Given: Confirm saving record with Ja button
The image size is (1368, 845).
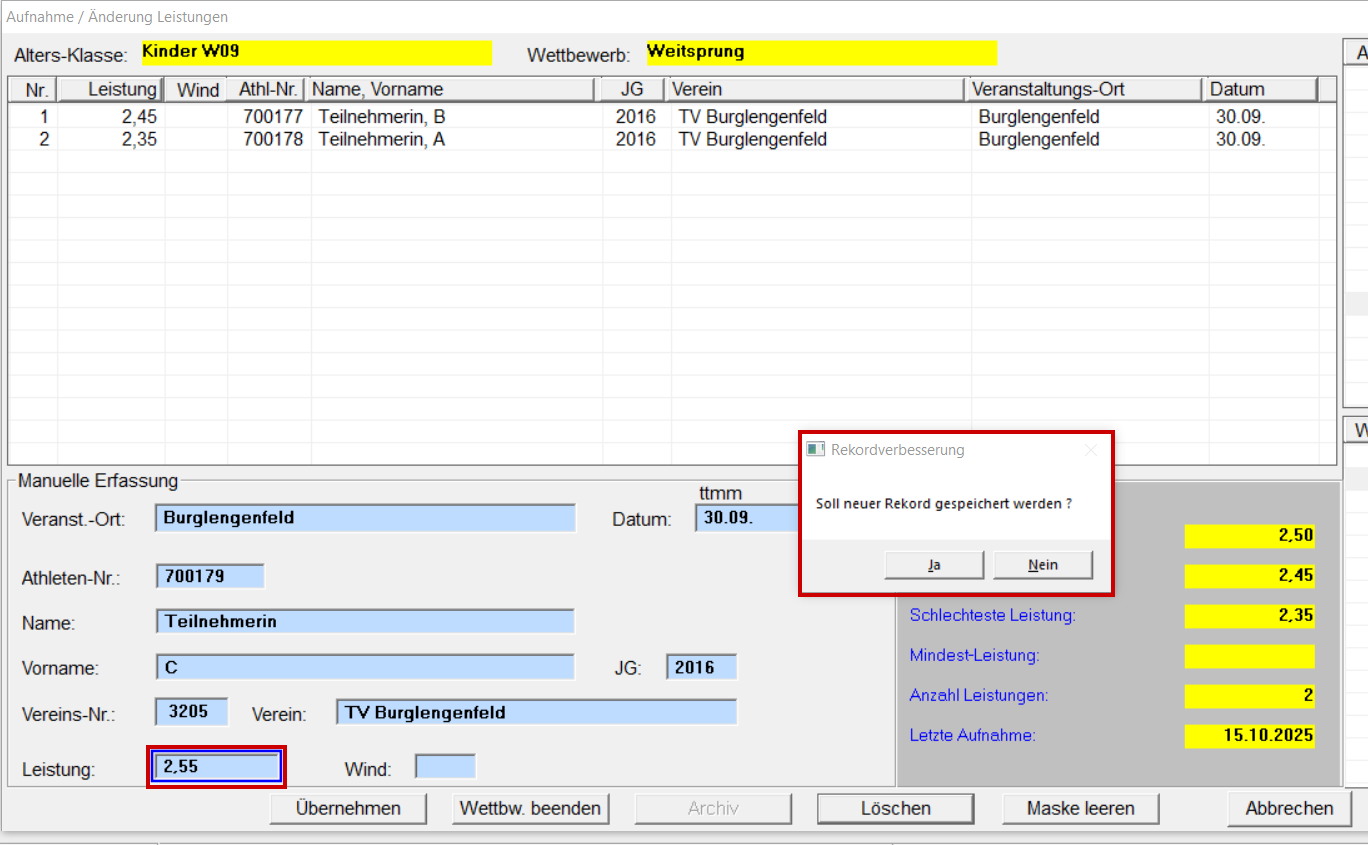Looking at the screenshot, I should pyautogui.click(x=934, y=565).
